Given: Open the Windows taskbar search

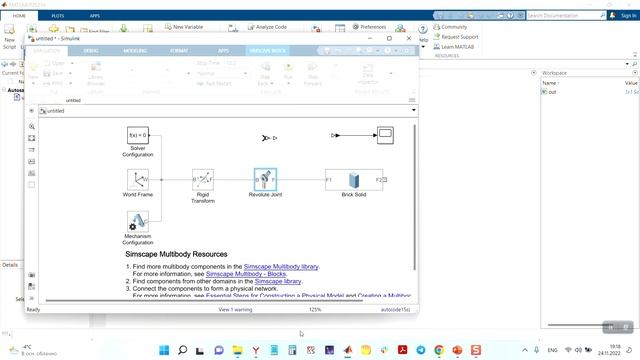Looking at the screenshot, I should point(182,350).
